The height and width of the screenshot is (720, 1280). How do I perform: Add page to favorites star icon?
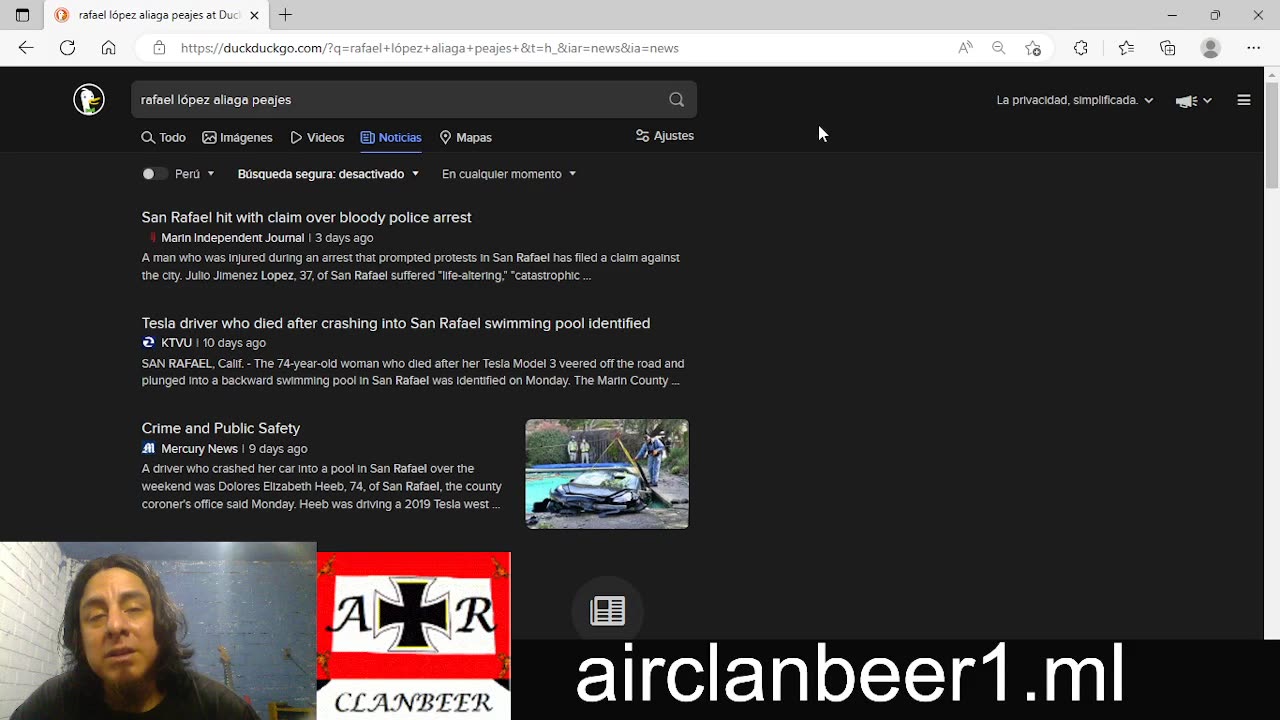(1033, 48)
